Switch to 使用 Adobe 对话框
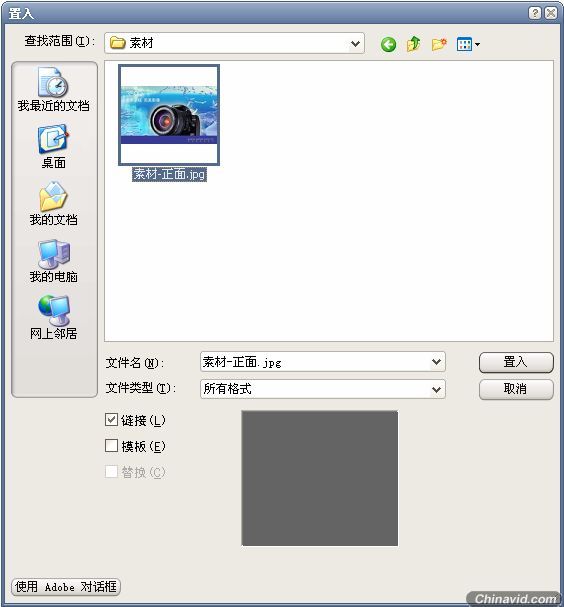The image size is (564, 607). click(x=66, y=586)
